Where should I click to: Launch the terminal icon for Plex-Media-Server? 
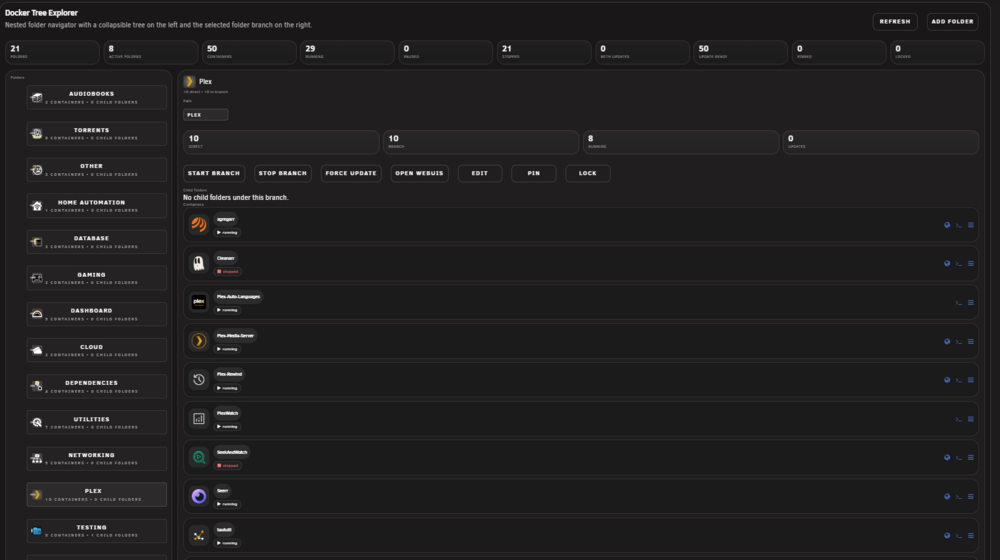point(959,341)
